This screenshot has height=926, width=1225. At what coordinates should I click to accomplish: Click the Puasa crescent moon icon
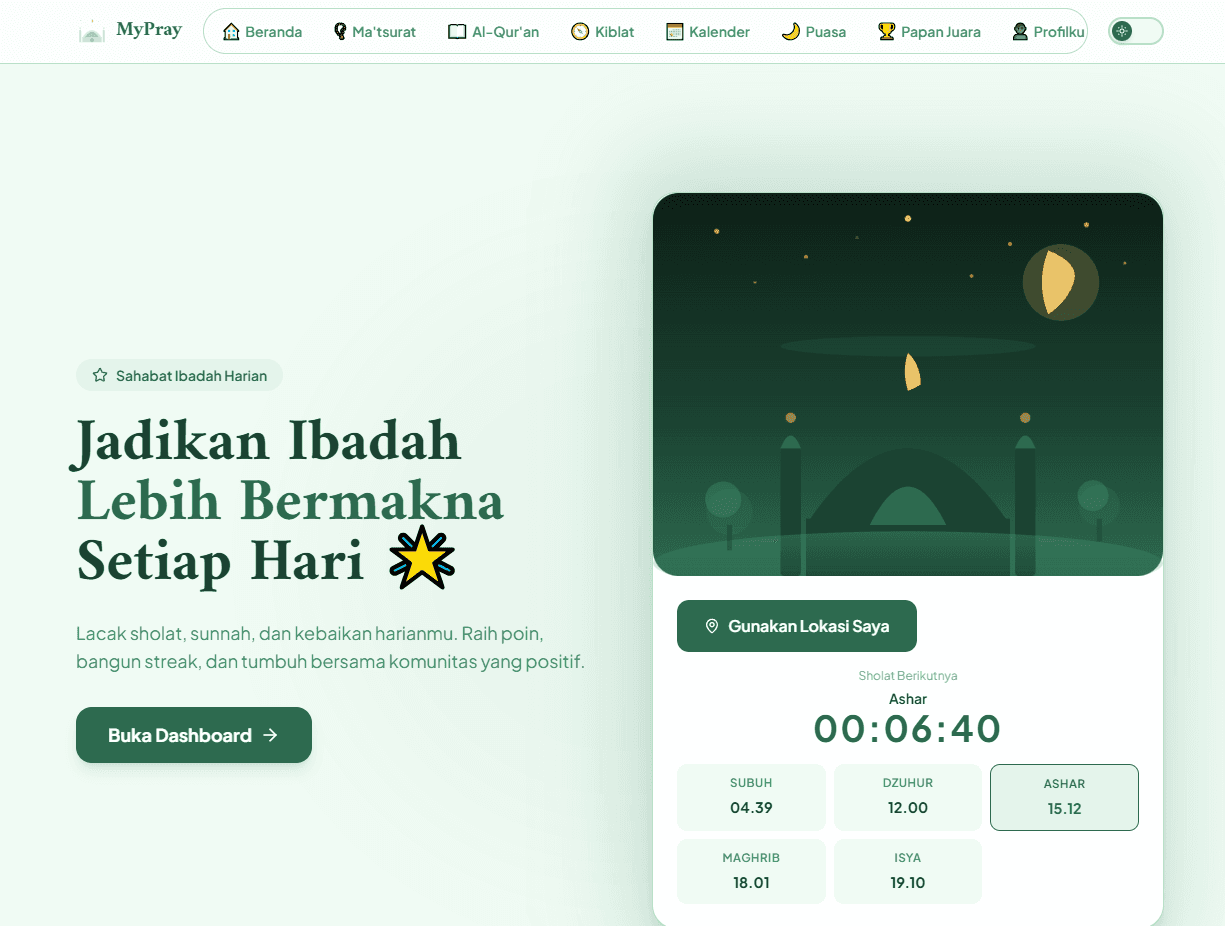pyautogui.click(x=789, y=31)
